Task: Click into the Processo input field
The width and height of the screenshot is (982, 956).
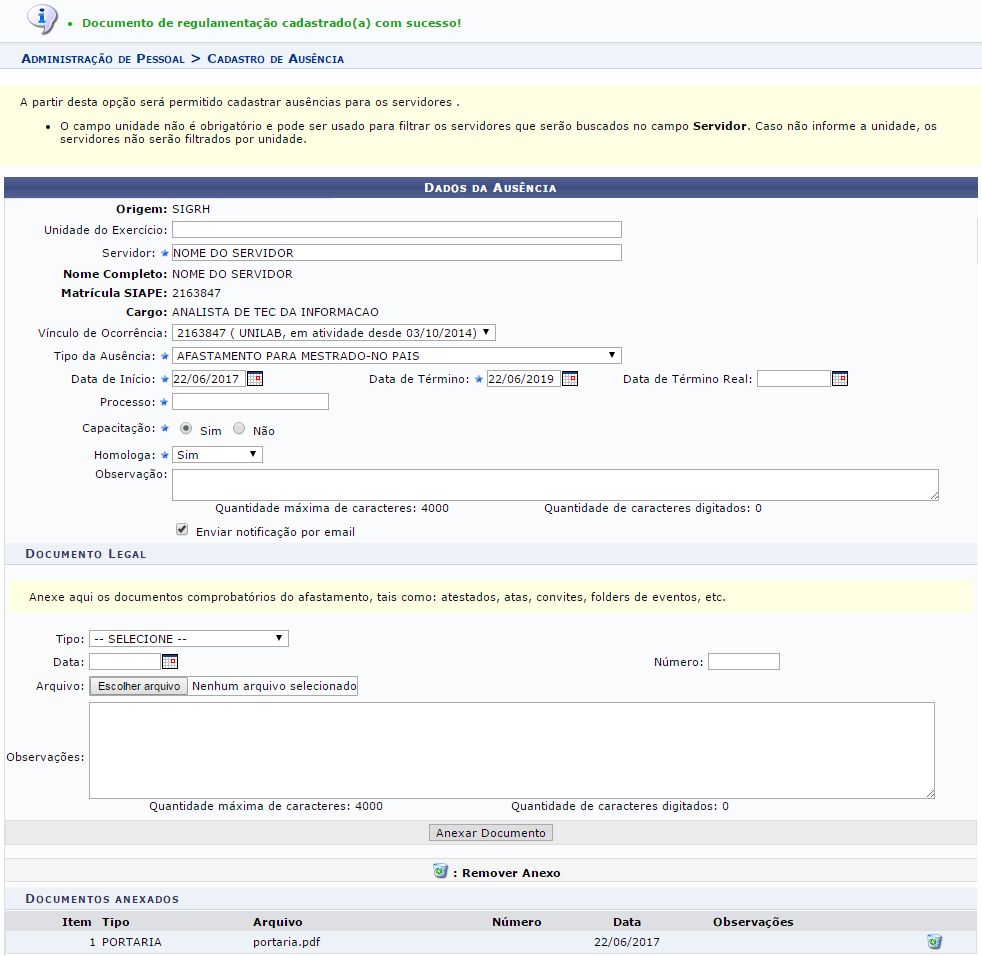Action: (250, 402)
